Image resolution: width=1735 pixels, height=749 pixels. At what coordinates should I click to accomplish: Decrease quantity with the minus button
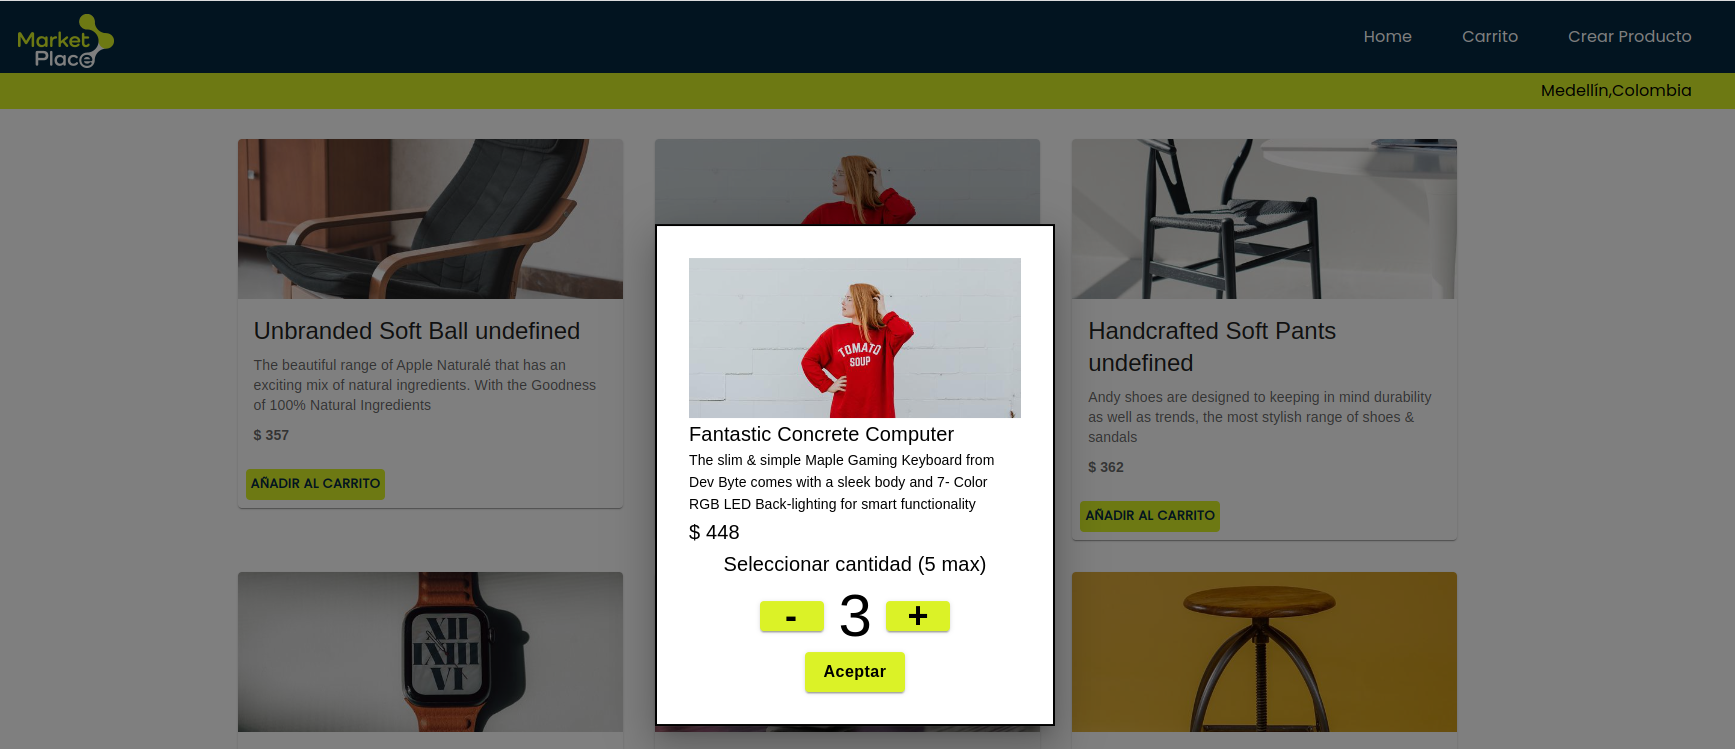(x=791, y=617)
